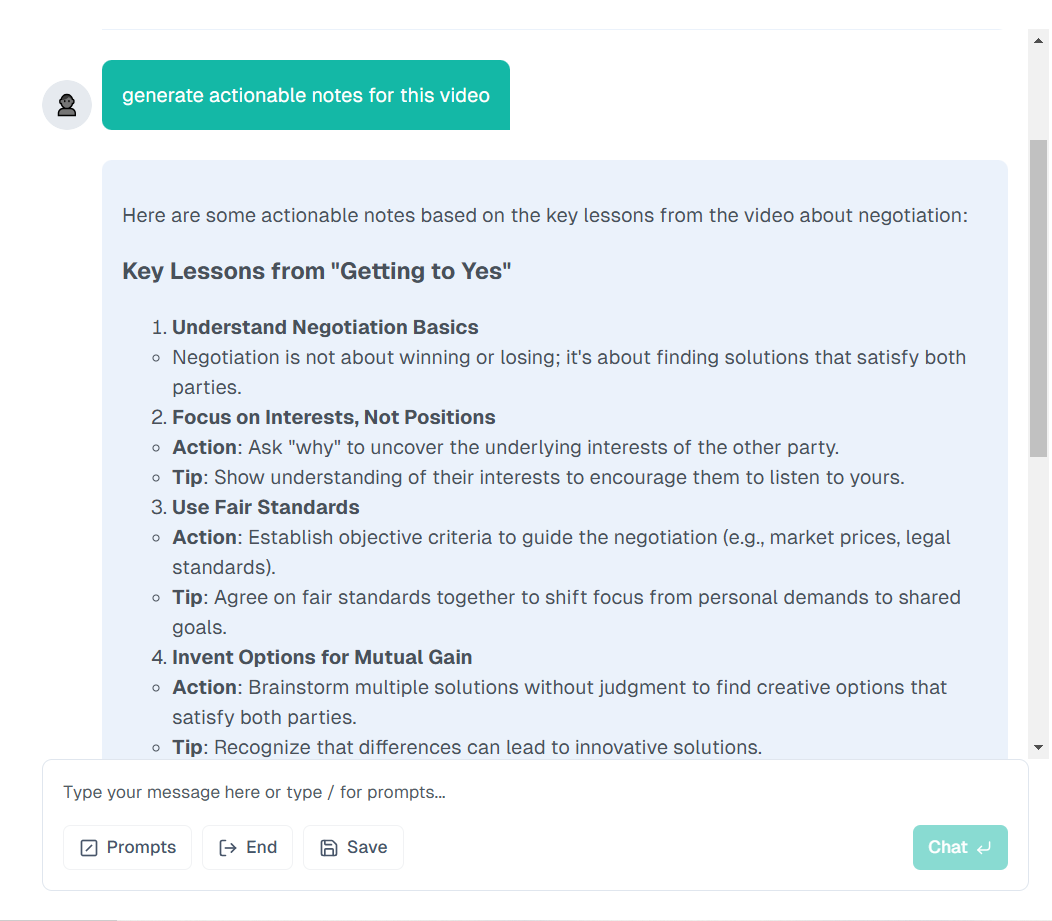Image resolution: width=1052 pixels, height=921 pixels.
Task: Click the enter-arrow icon on Chat button
Action: [984, 848]
